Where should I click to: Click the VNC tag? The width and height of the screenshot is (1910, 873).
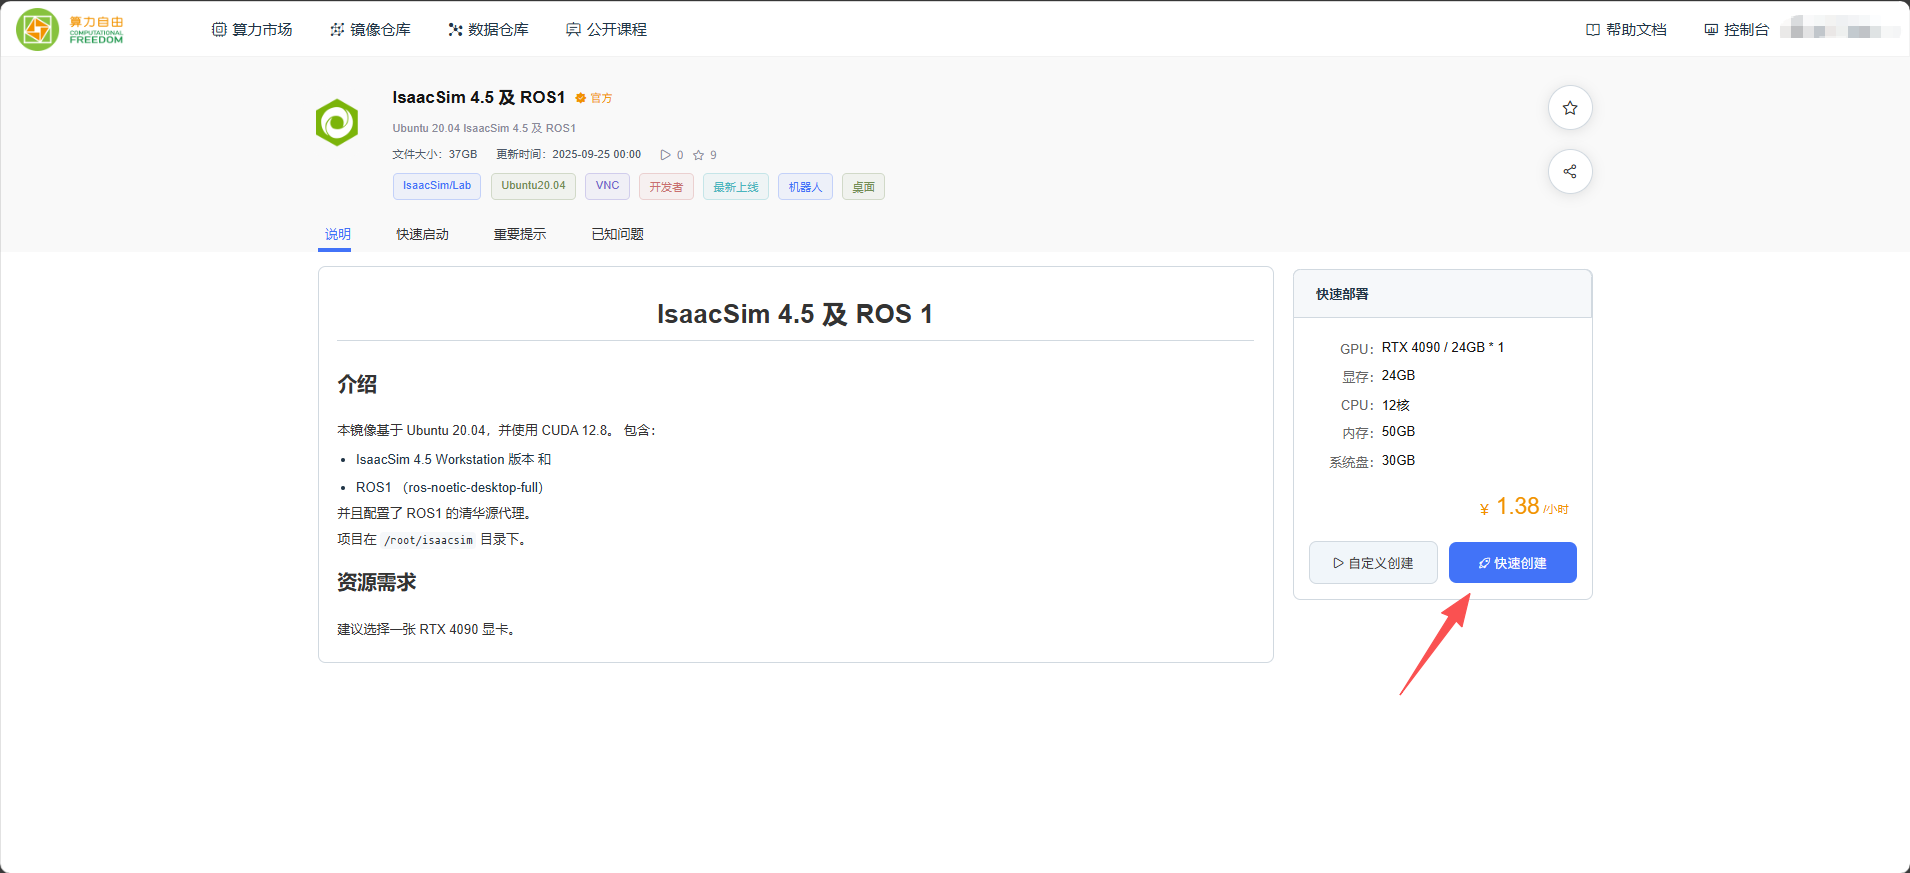[x=608, y=186]
